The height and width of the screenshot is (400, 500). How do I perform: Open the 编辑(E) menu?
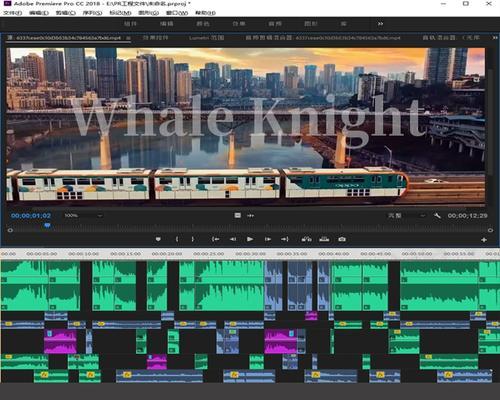click(x=39, y=13)
